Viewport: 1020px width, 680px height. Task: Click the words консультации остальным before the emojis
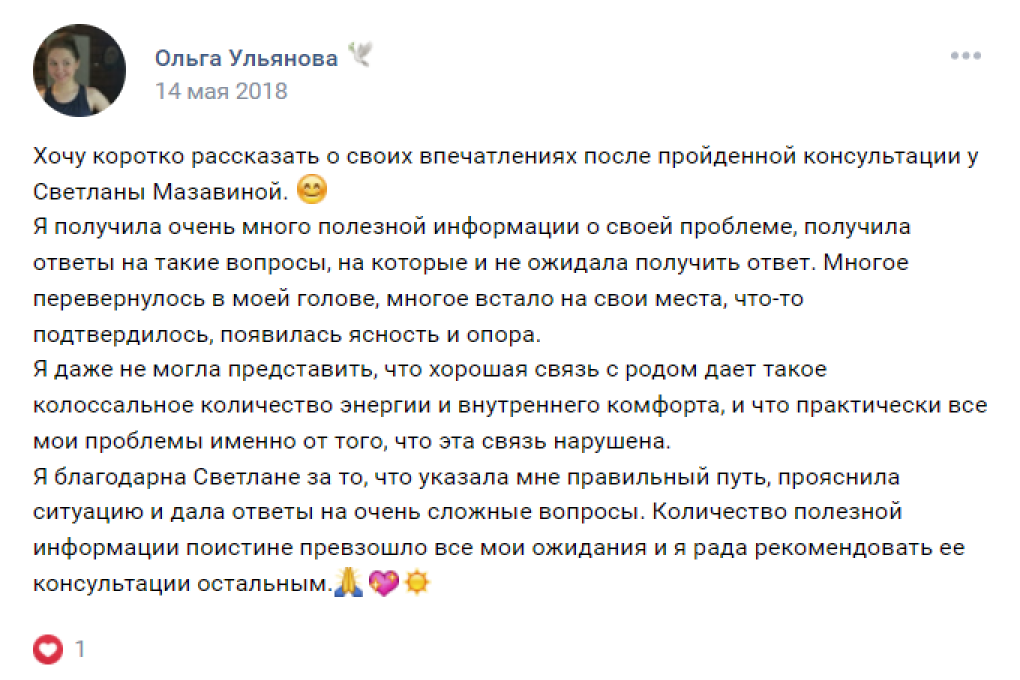point(180,584)
